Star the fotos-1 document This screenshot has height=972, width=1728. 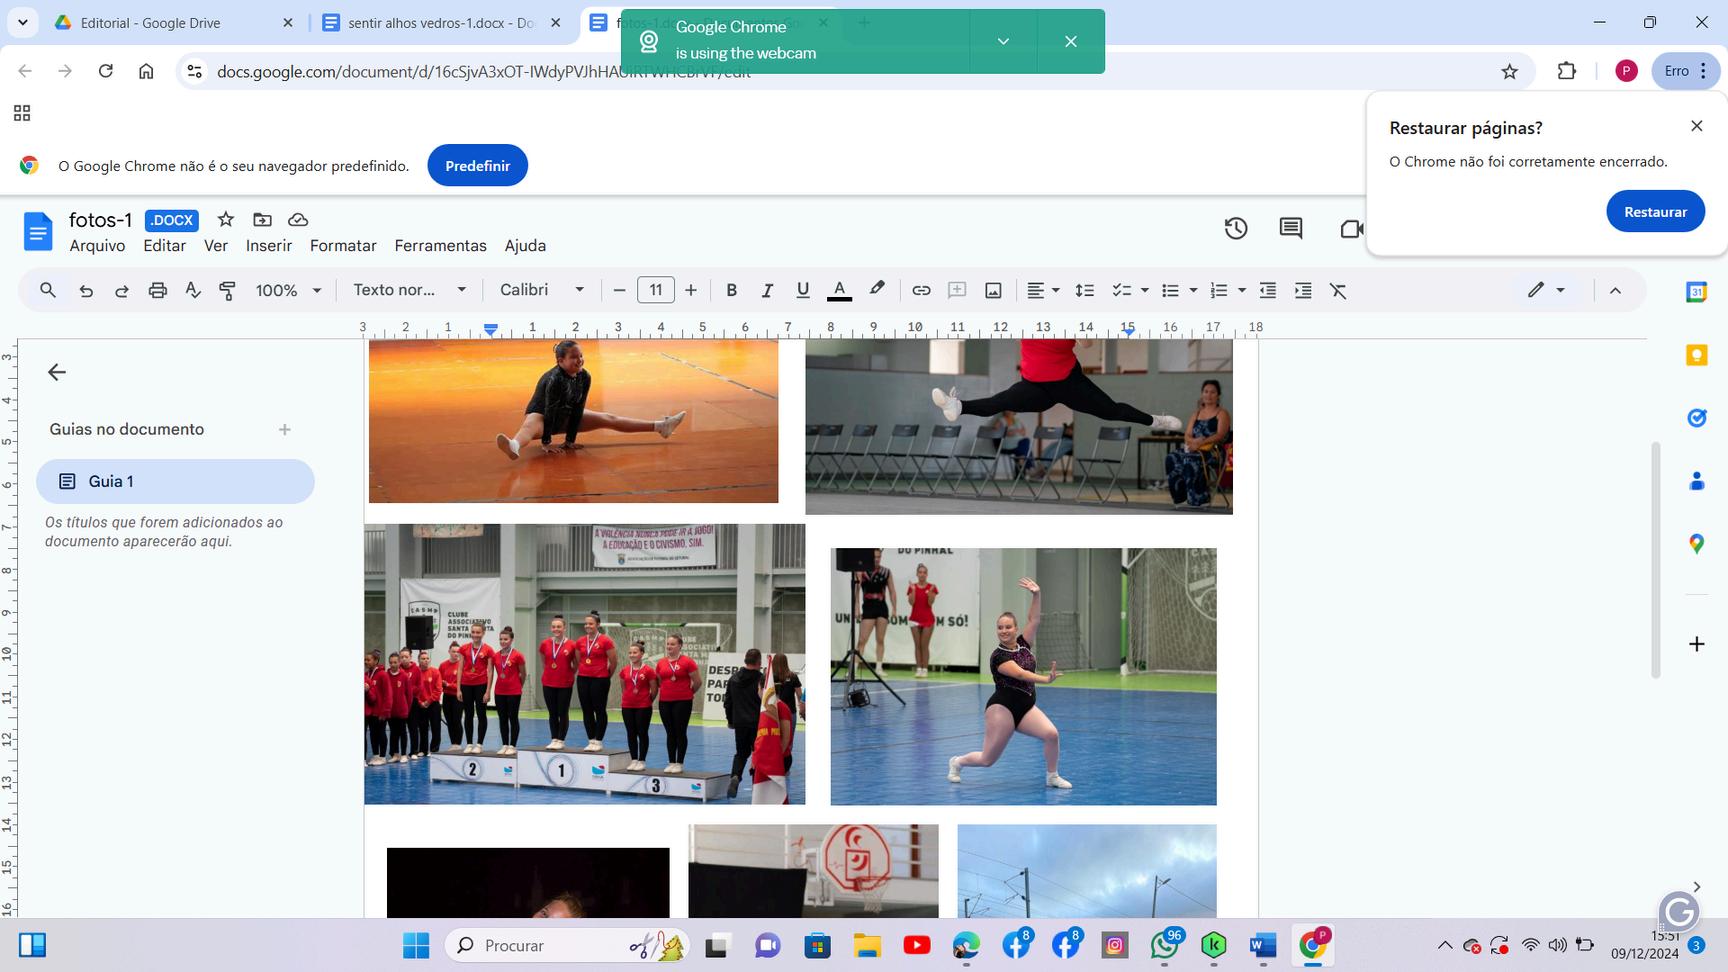click(x=226, y=220)
